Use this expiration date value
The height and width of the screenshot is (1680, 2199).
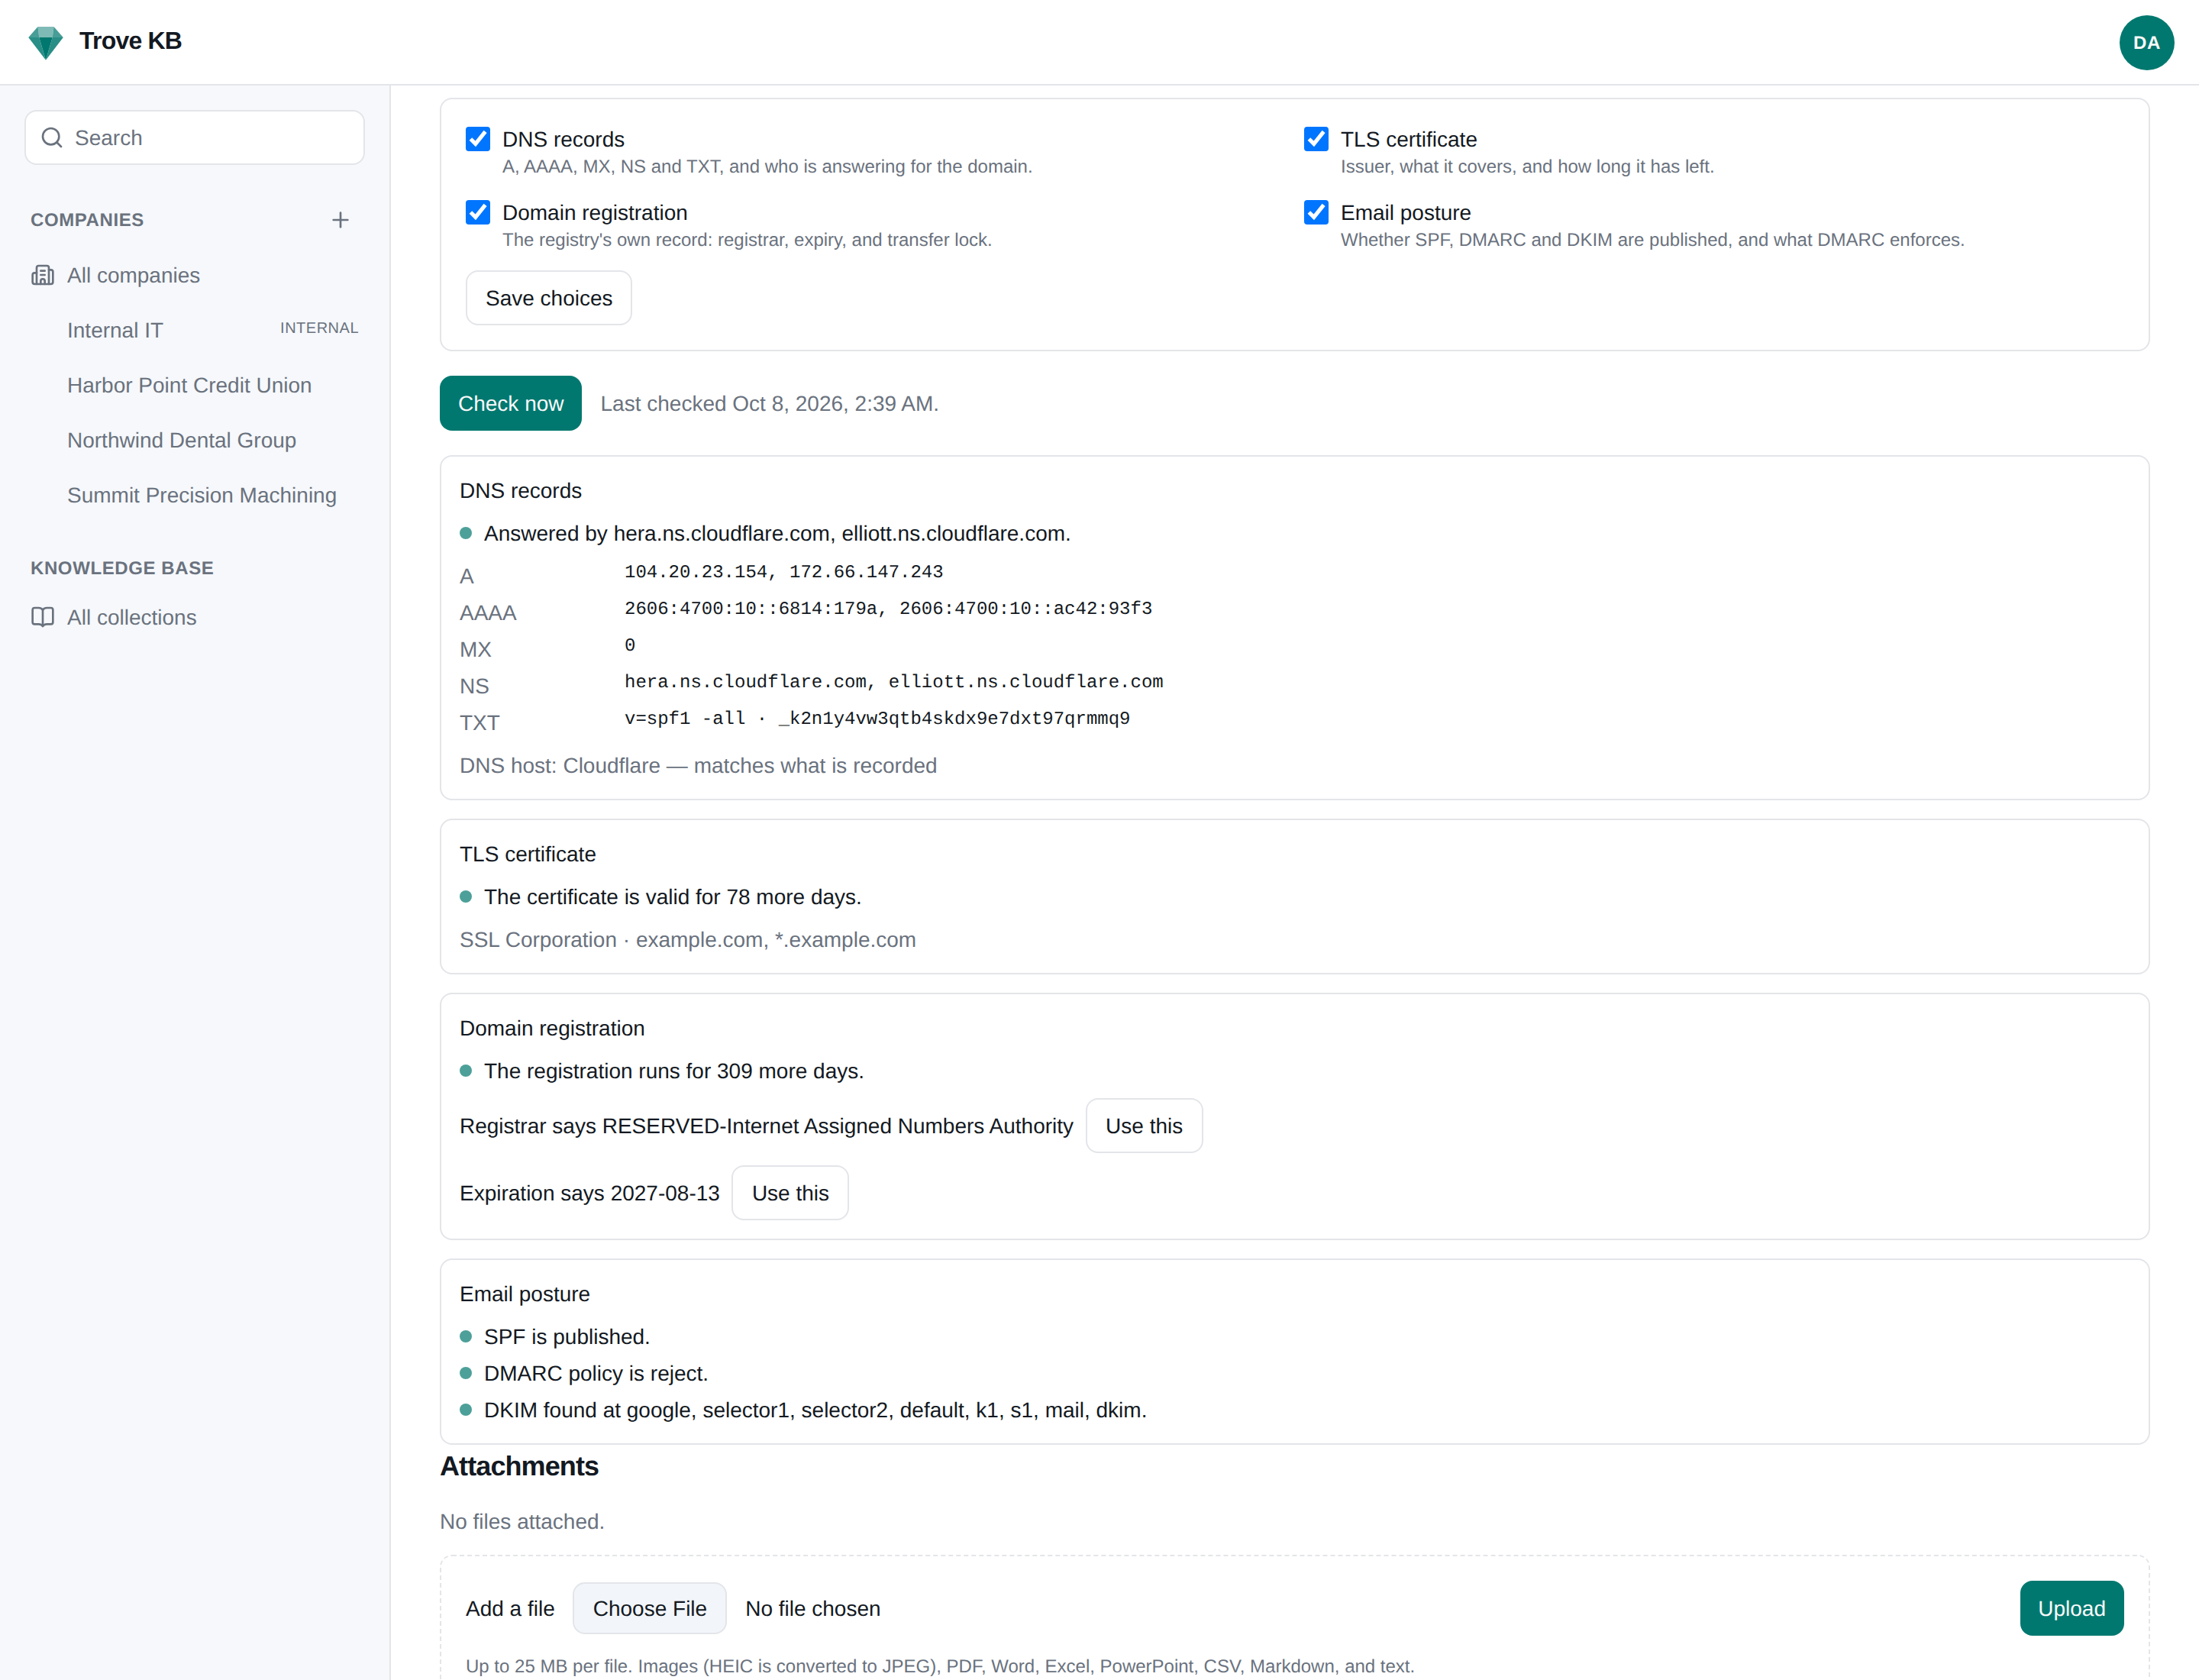pyautogui.click(x=790, y=1193)
